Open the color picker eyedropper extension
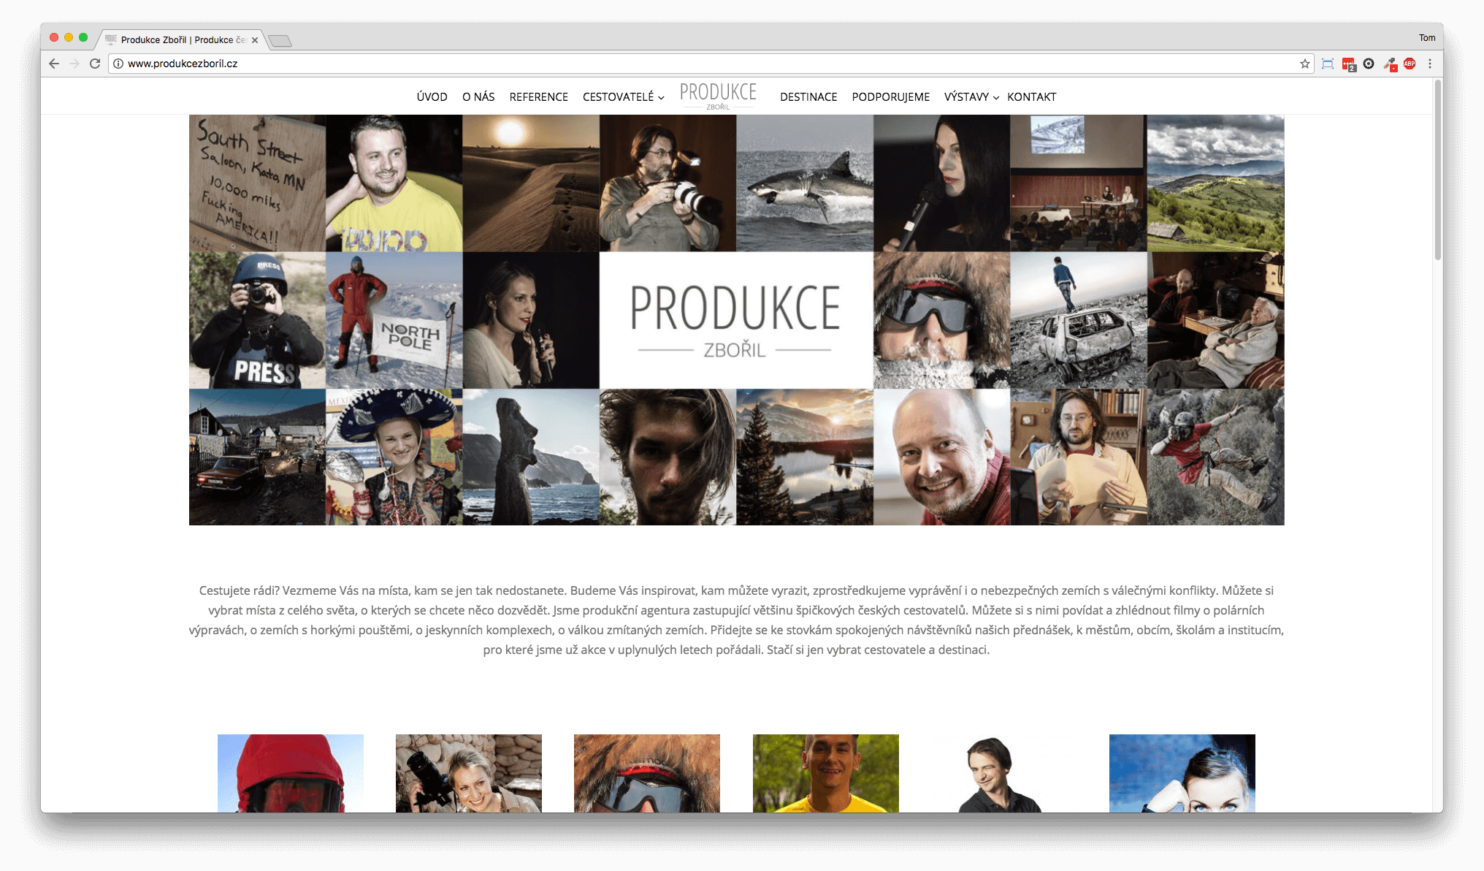Screen dimensions: 1484x871 pos(1389,64)
